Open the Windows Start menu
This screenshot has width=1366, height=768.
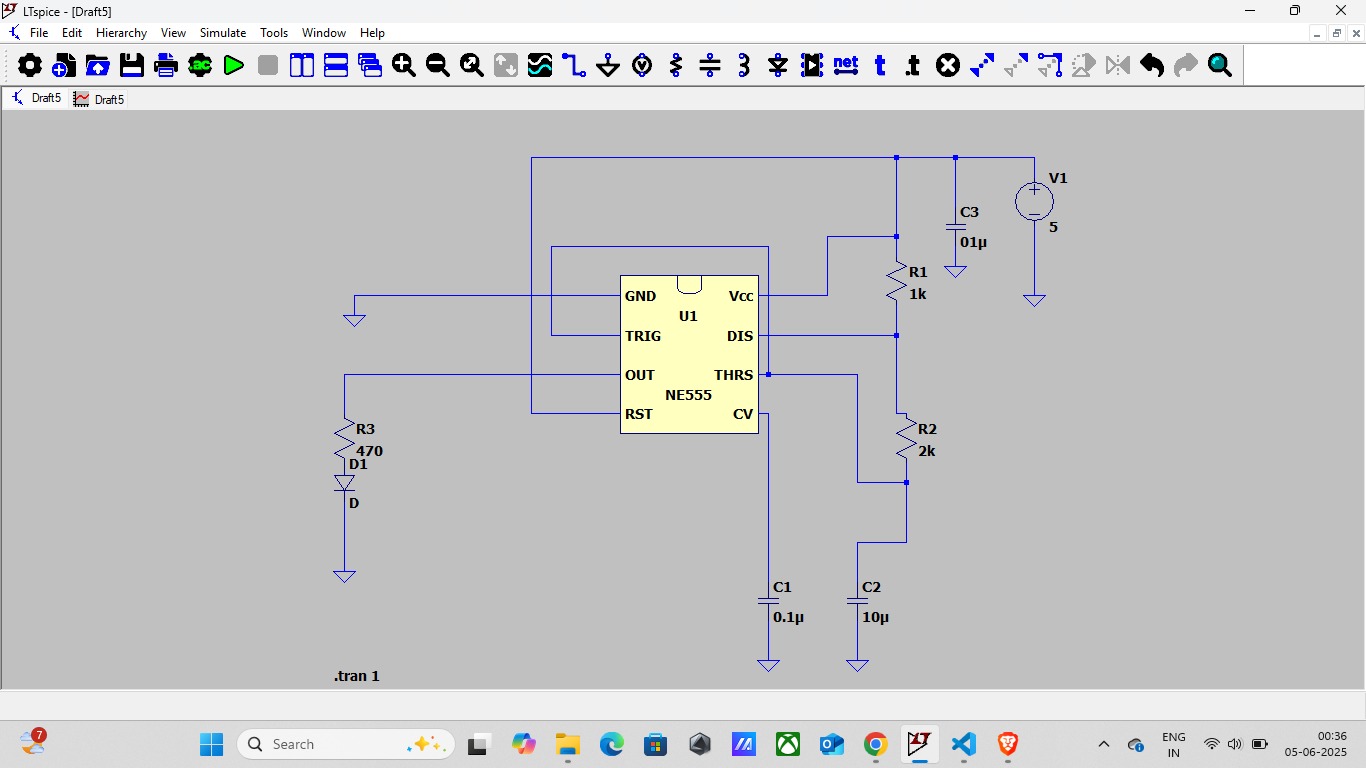click(212, 744)
